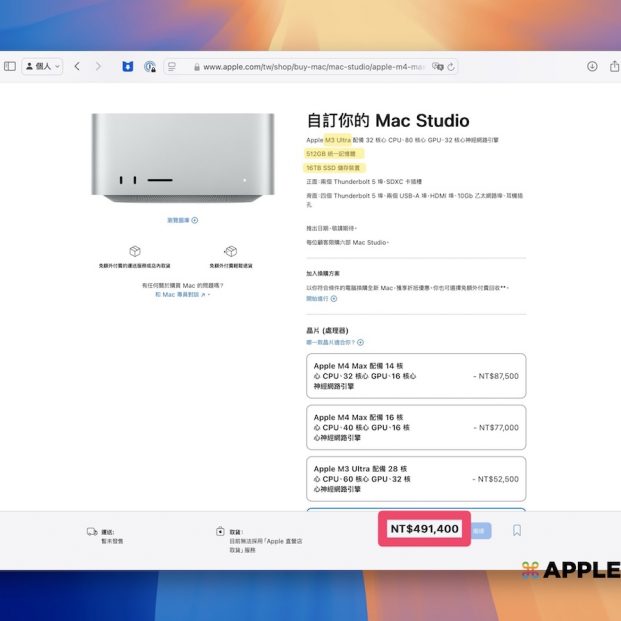Click the blue Bitwarden shield extension icon
This screenshot has width=621, height=621.
pos(127,66)
